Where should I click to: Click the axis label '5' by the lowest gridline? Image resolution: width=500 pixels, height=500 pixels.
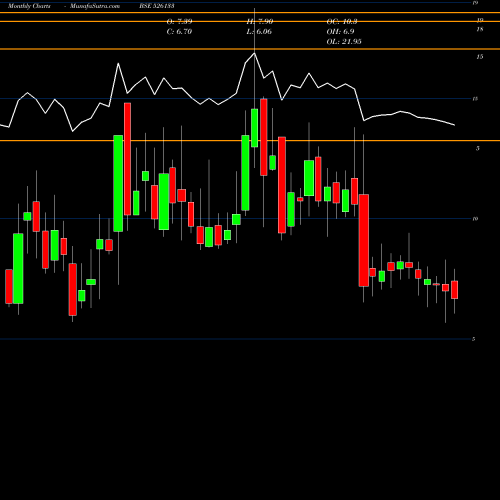474,339
